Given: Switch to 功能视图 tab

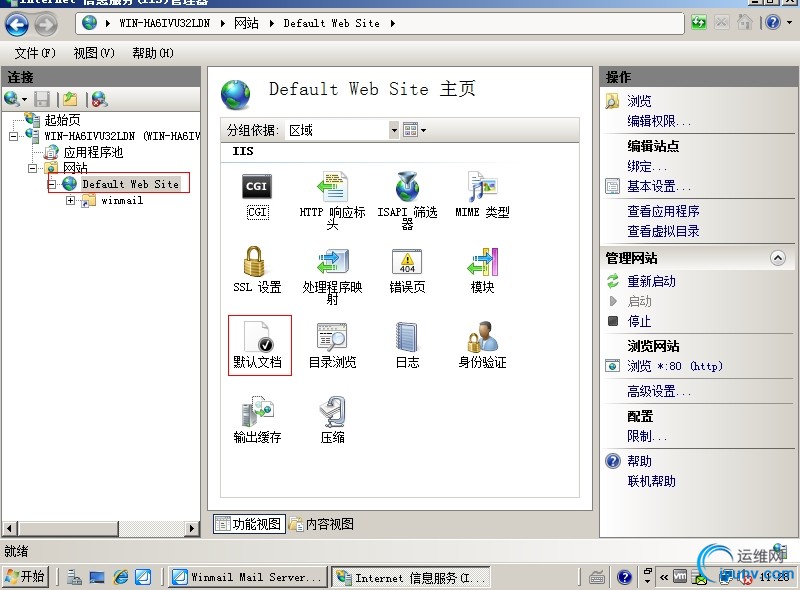Looking at the screenshot, I should coord(249,524).
